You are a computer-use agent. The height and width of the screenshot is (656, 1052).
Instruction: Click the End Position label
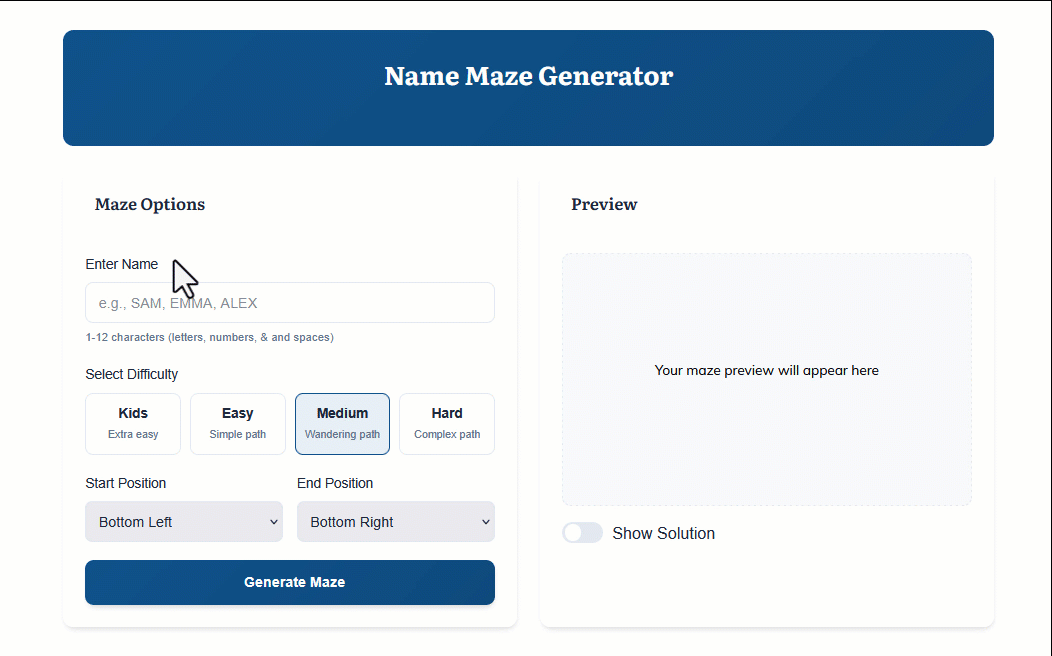(335, 483)
